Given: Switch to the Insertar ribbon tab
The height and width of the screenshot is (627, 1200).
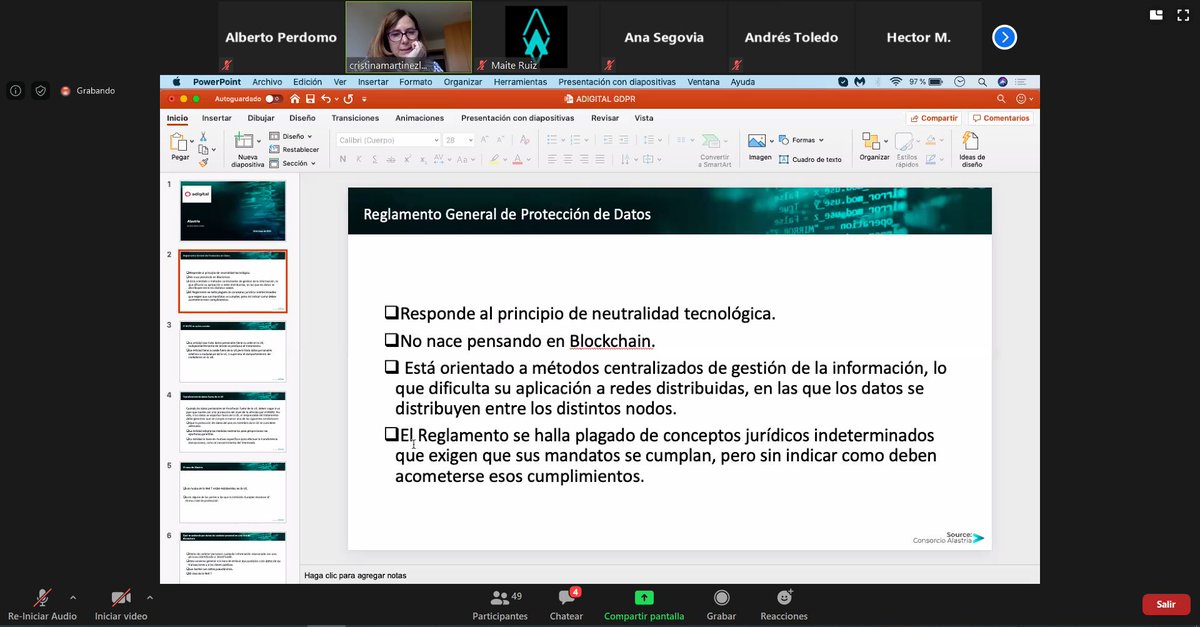Looking at the screenshot, I should coord(217,117).
